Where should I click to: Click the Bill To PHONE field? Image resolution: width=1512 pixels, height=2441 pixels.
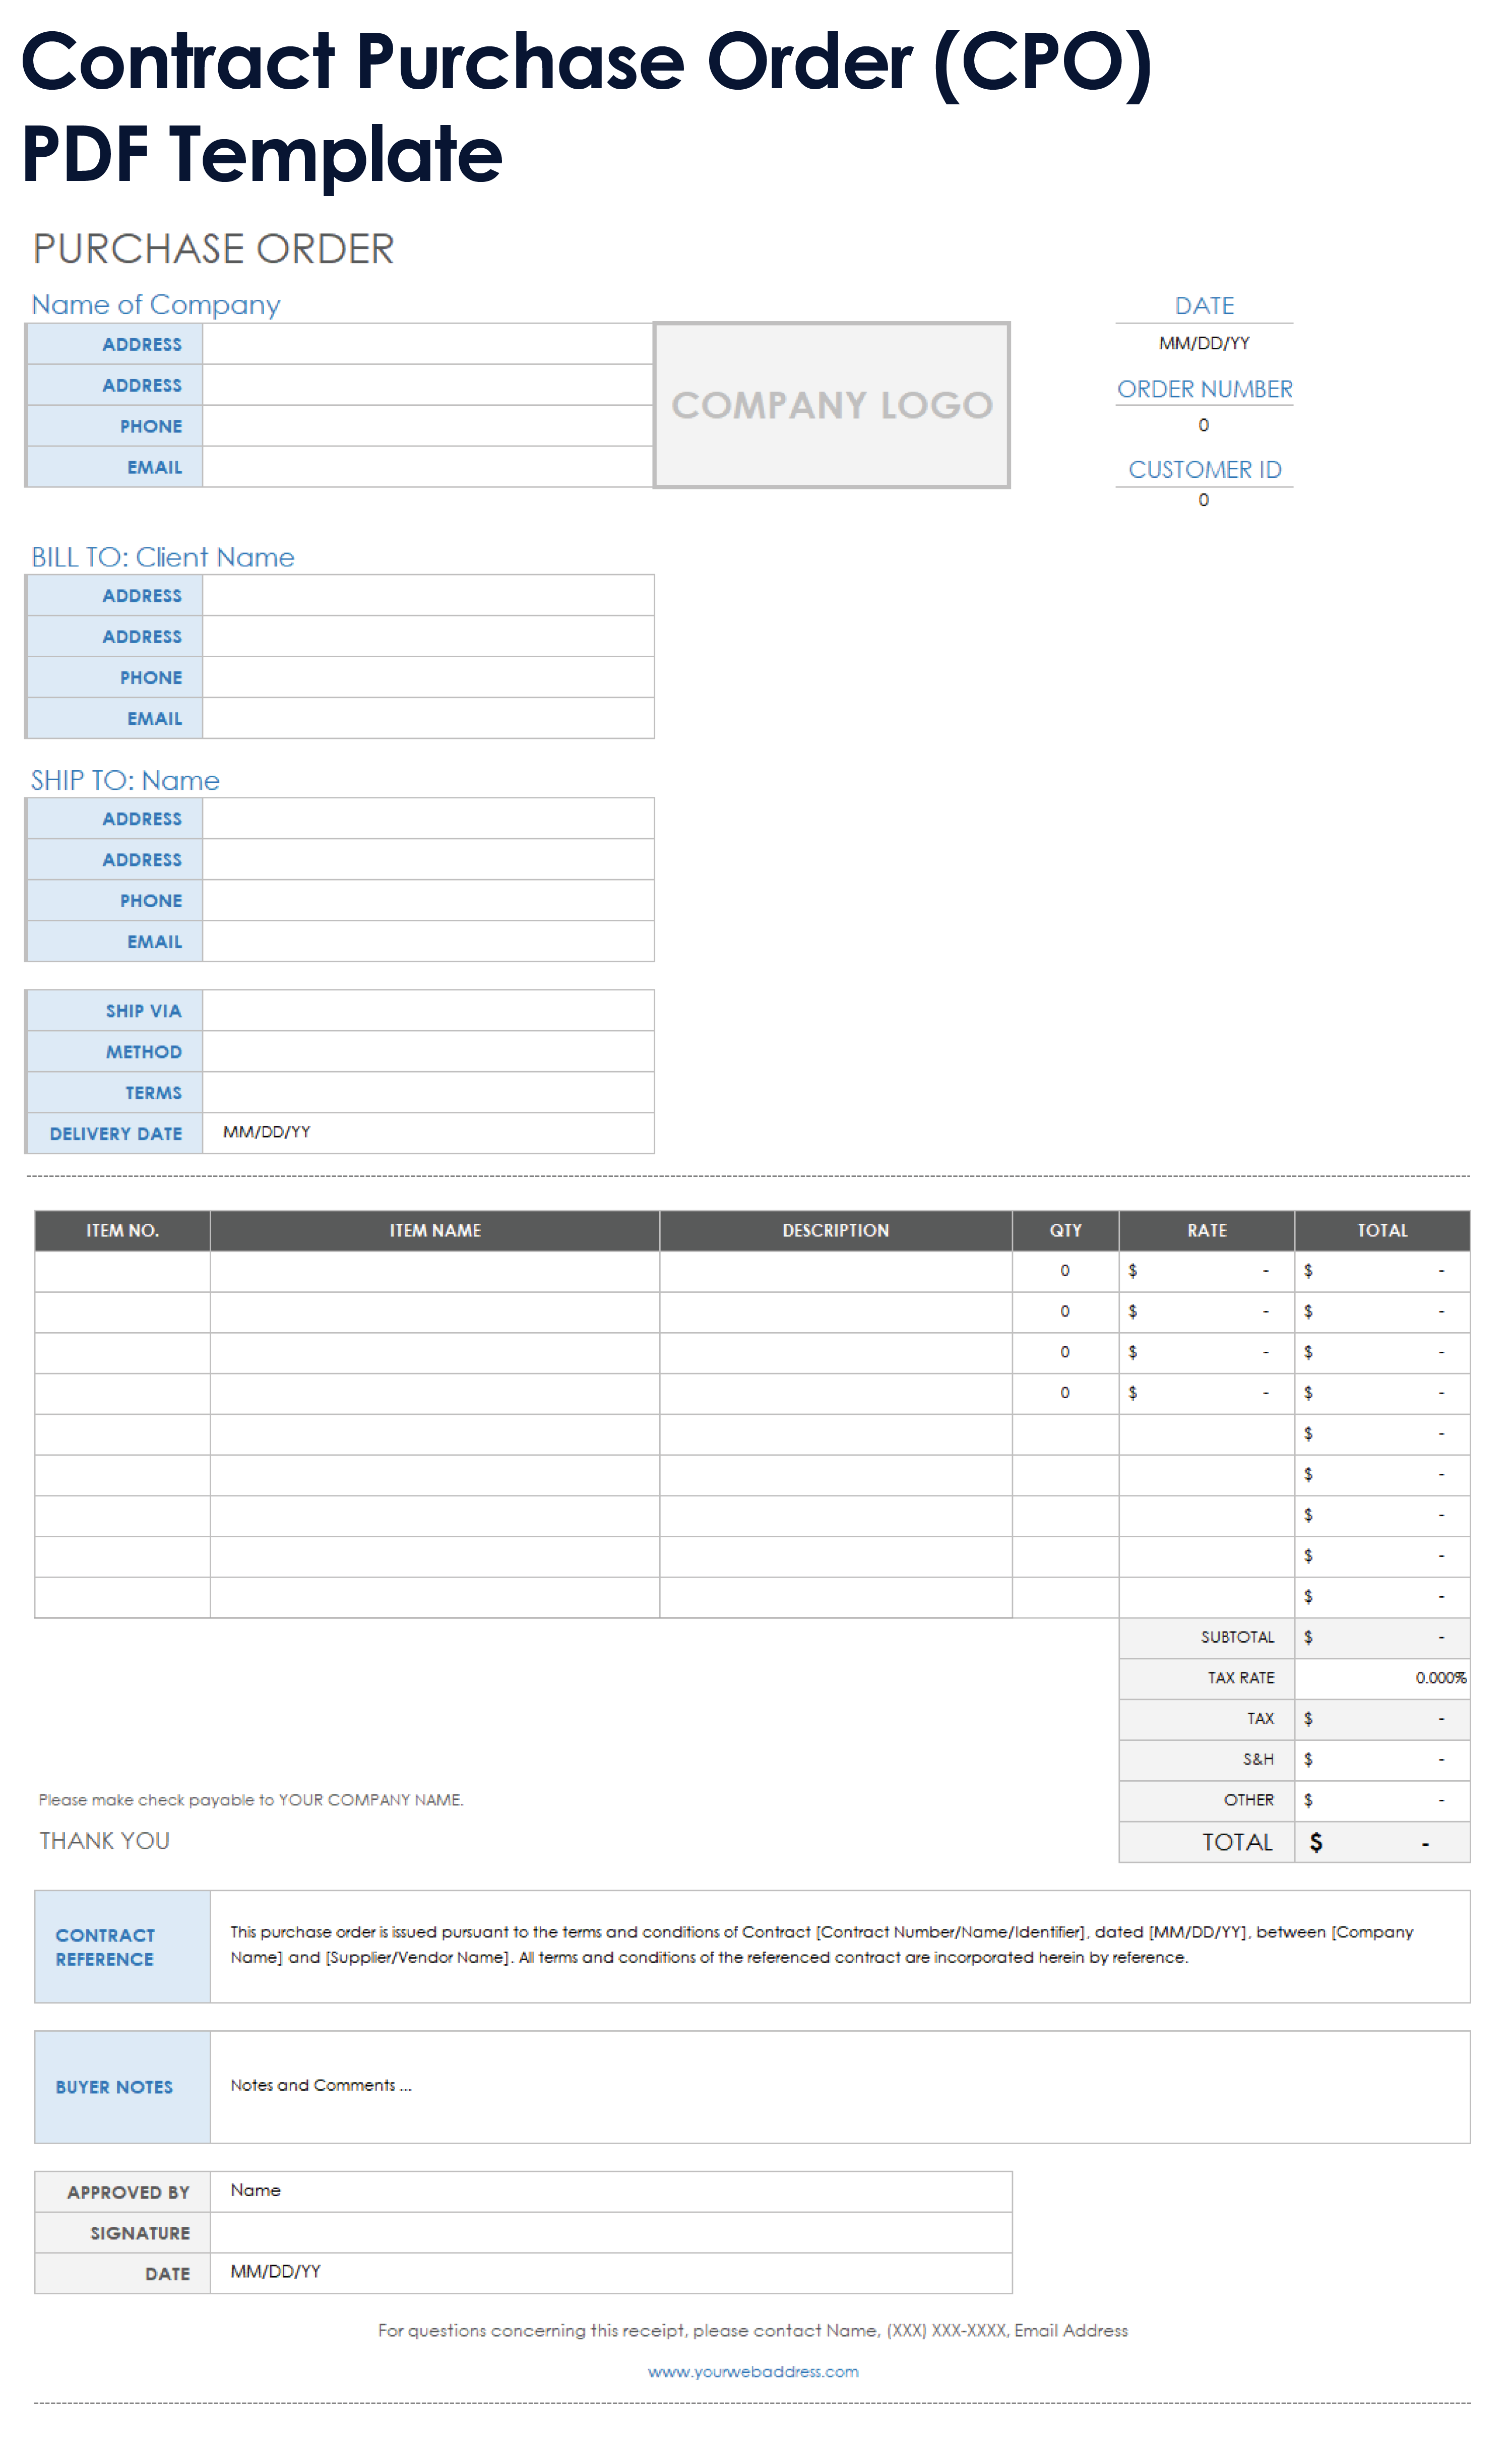pos(427,677)
